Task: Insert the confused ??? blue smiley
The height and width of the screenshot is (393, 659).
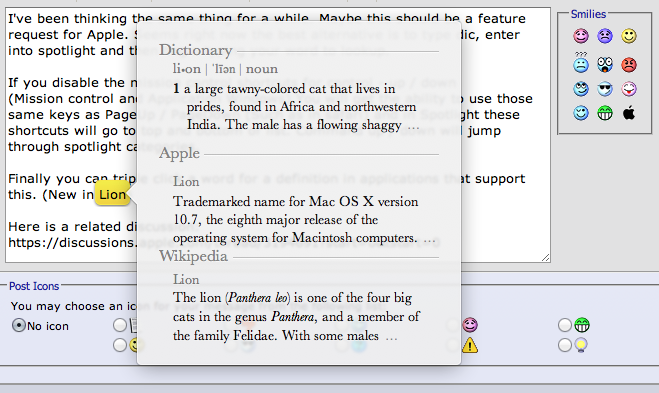Action: [581, 63]
